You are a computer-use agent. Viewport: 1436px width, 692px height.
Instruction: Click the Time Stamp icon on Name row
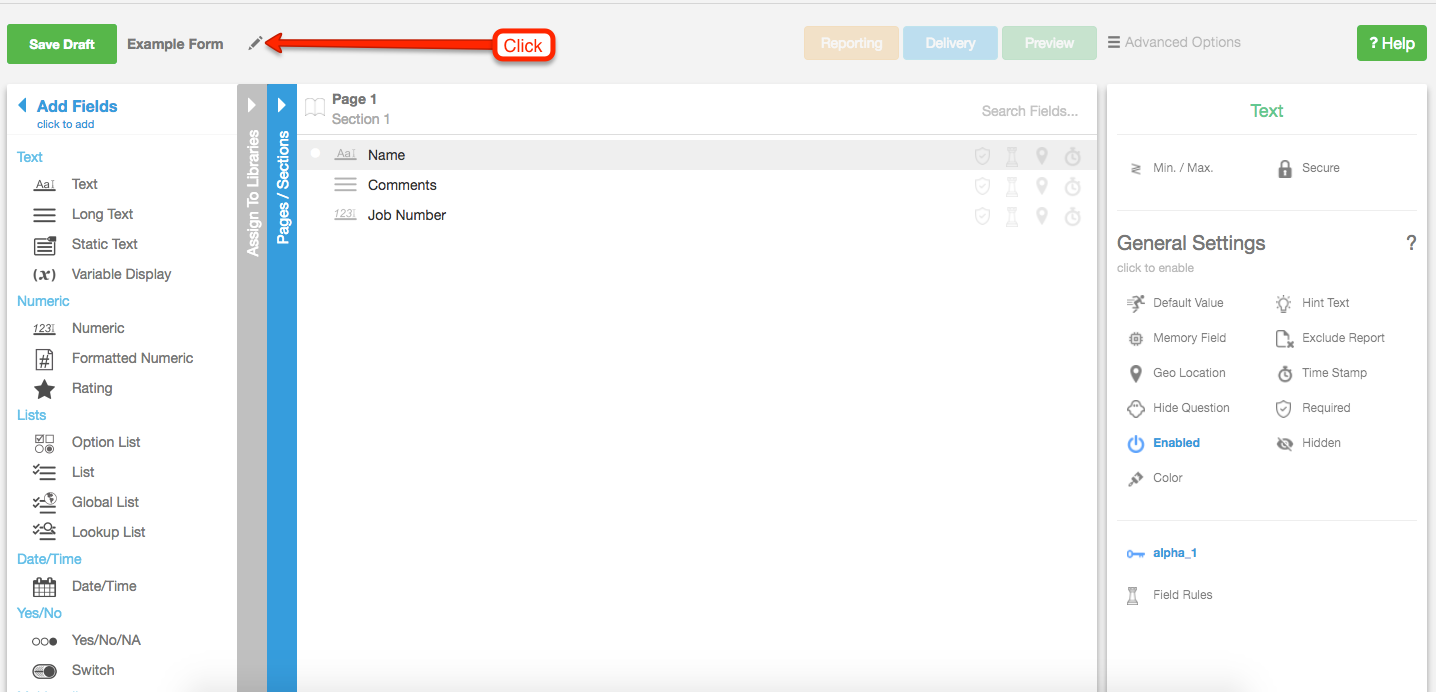click(1072, 156)
